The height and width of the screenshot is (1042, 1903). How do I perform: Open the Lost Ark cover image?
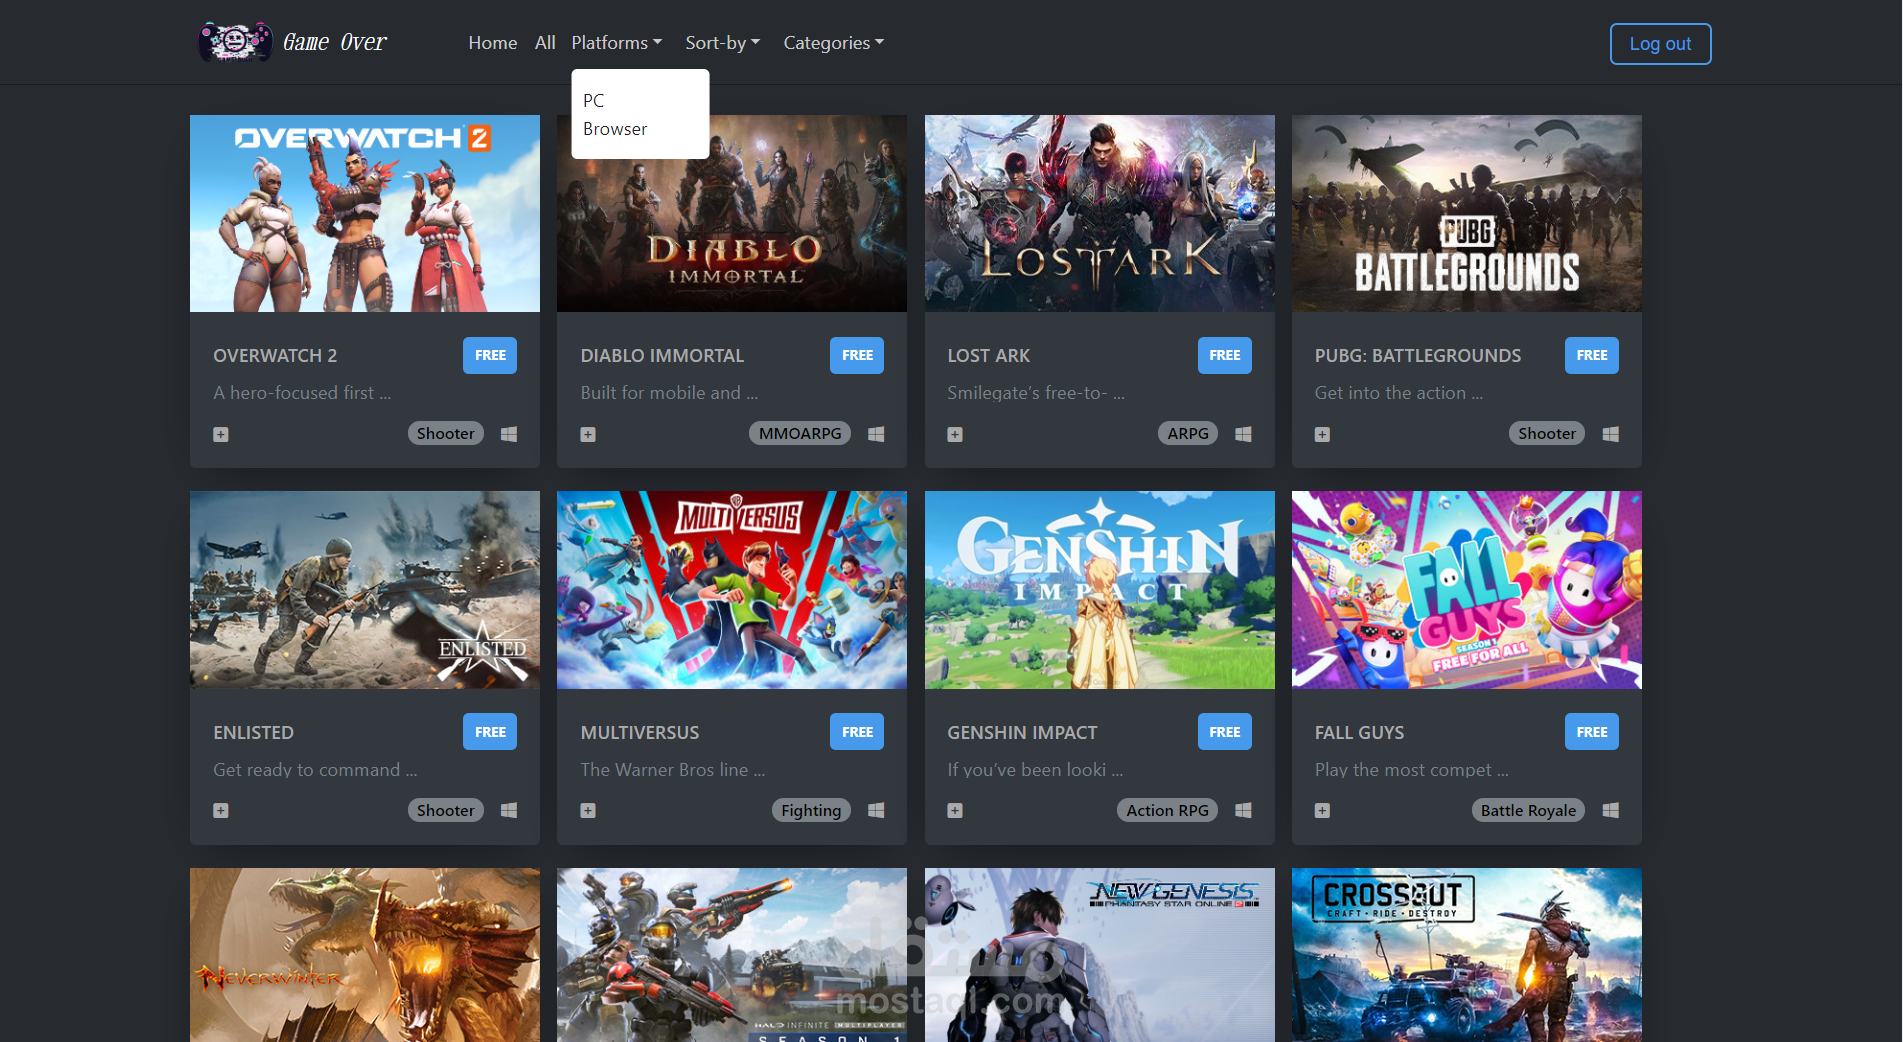(1100, 213)
